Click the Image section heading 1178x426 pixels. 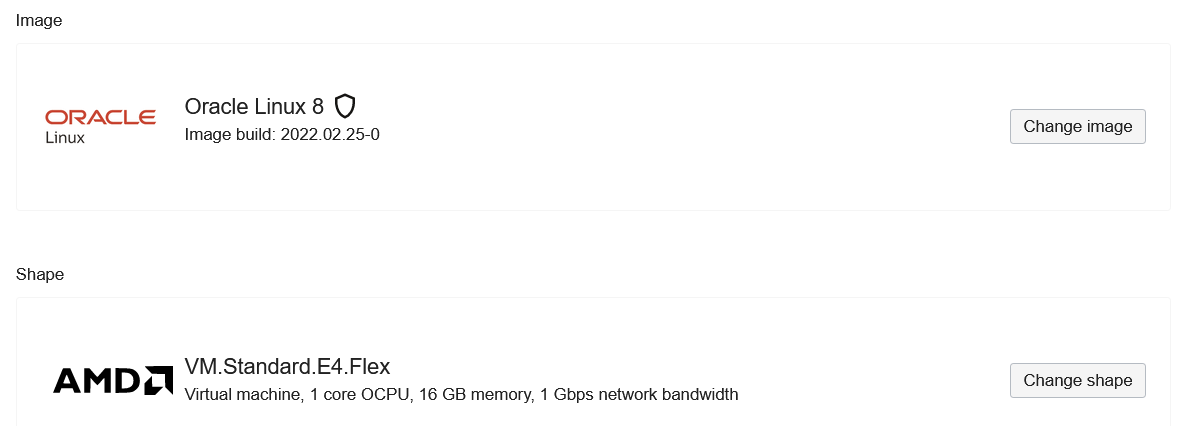tap(39, 20)
